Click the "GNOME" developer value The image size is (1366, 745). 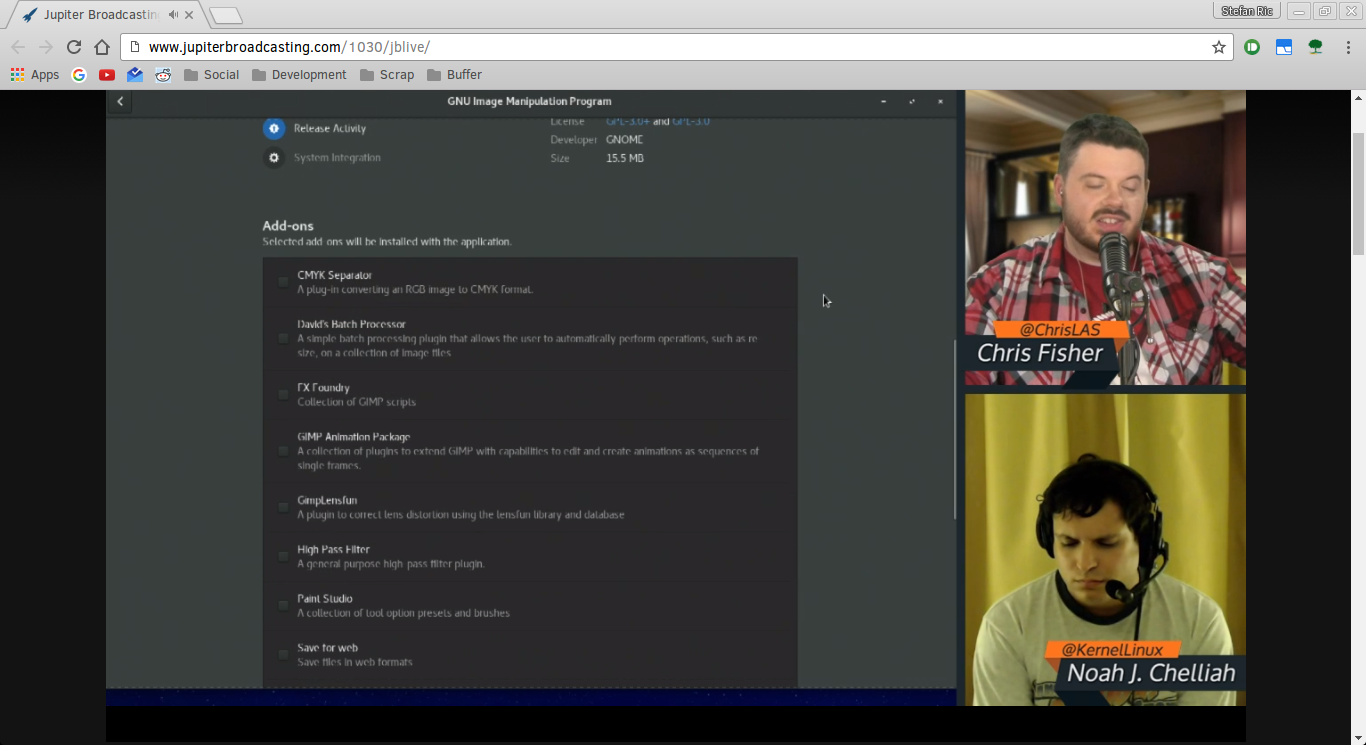coord(625,140)
